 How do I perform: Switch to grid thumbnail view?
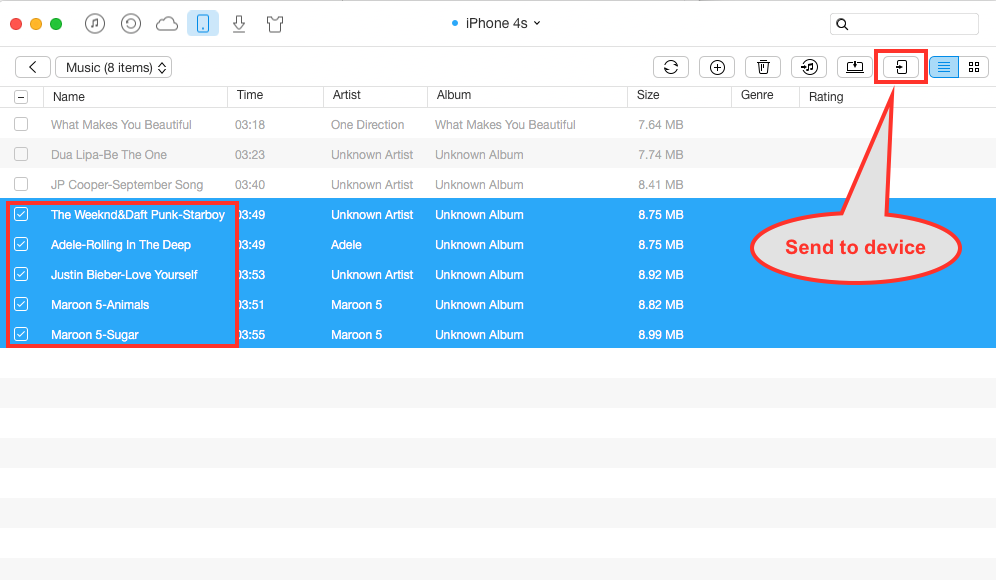(974, 67)
